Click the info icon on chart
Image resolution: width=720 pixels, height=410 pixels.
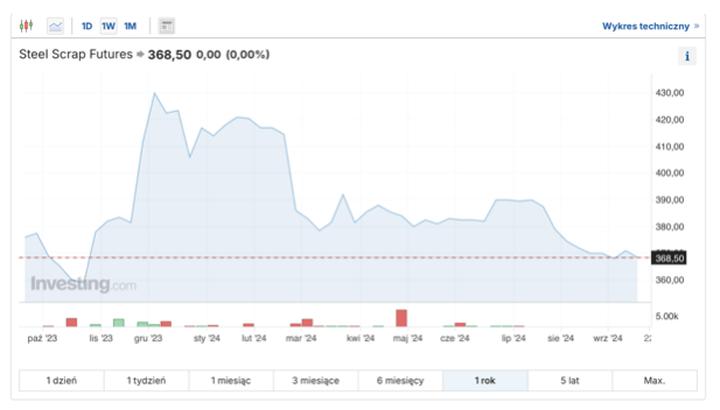click(x=687, y=56)
